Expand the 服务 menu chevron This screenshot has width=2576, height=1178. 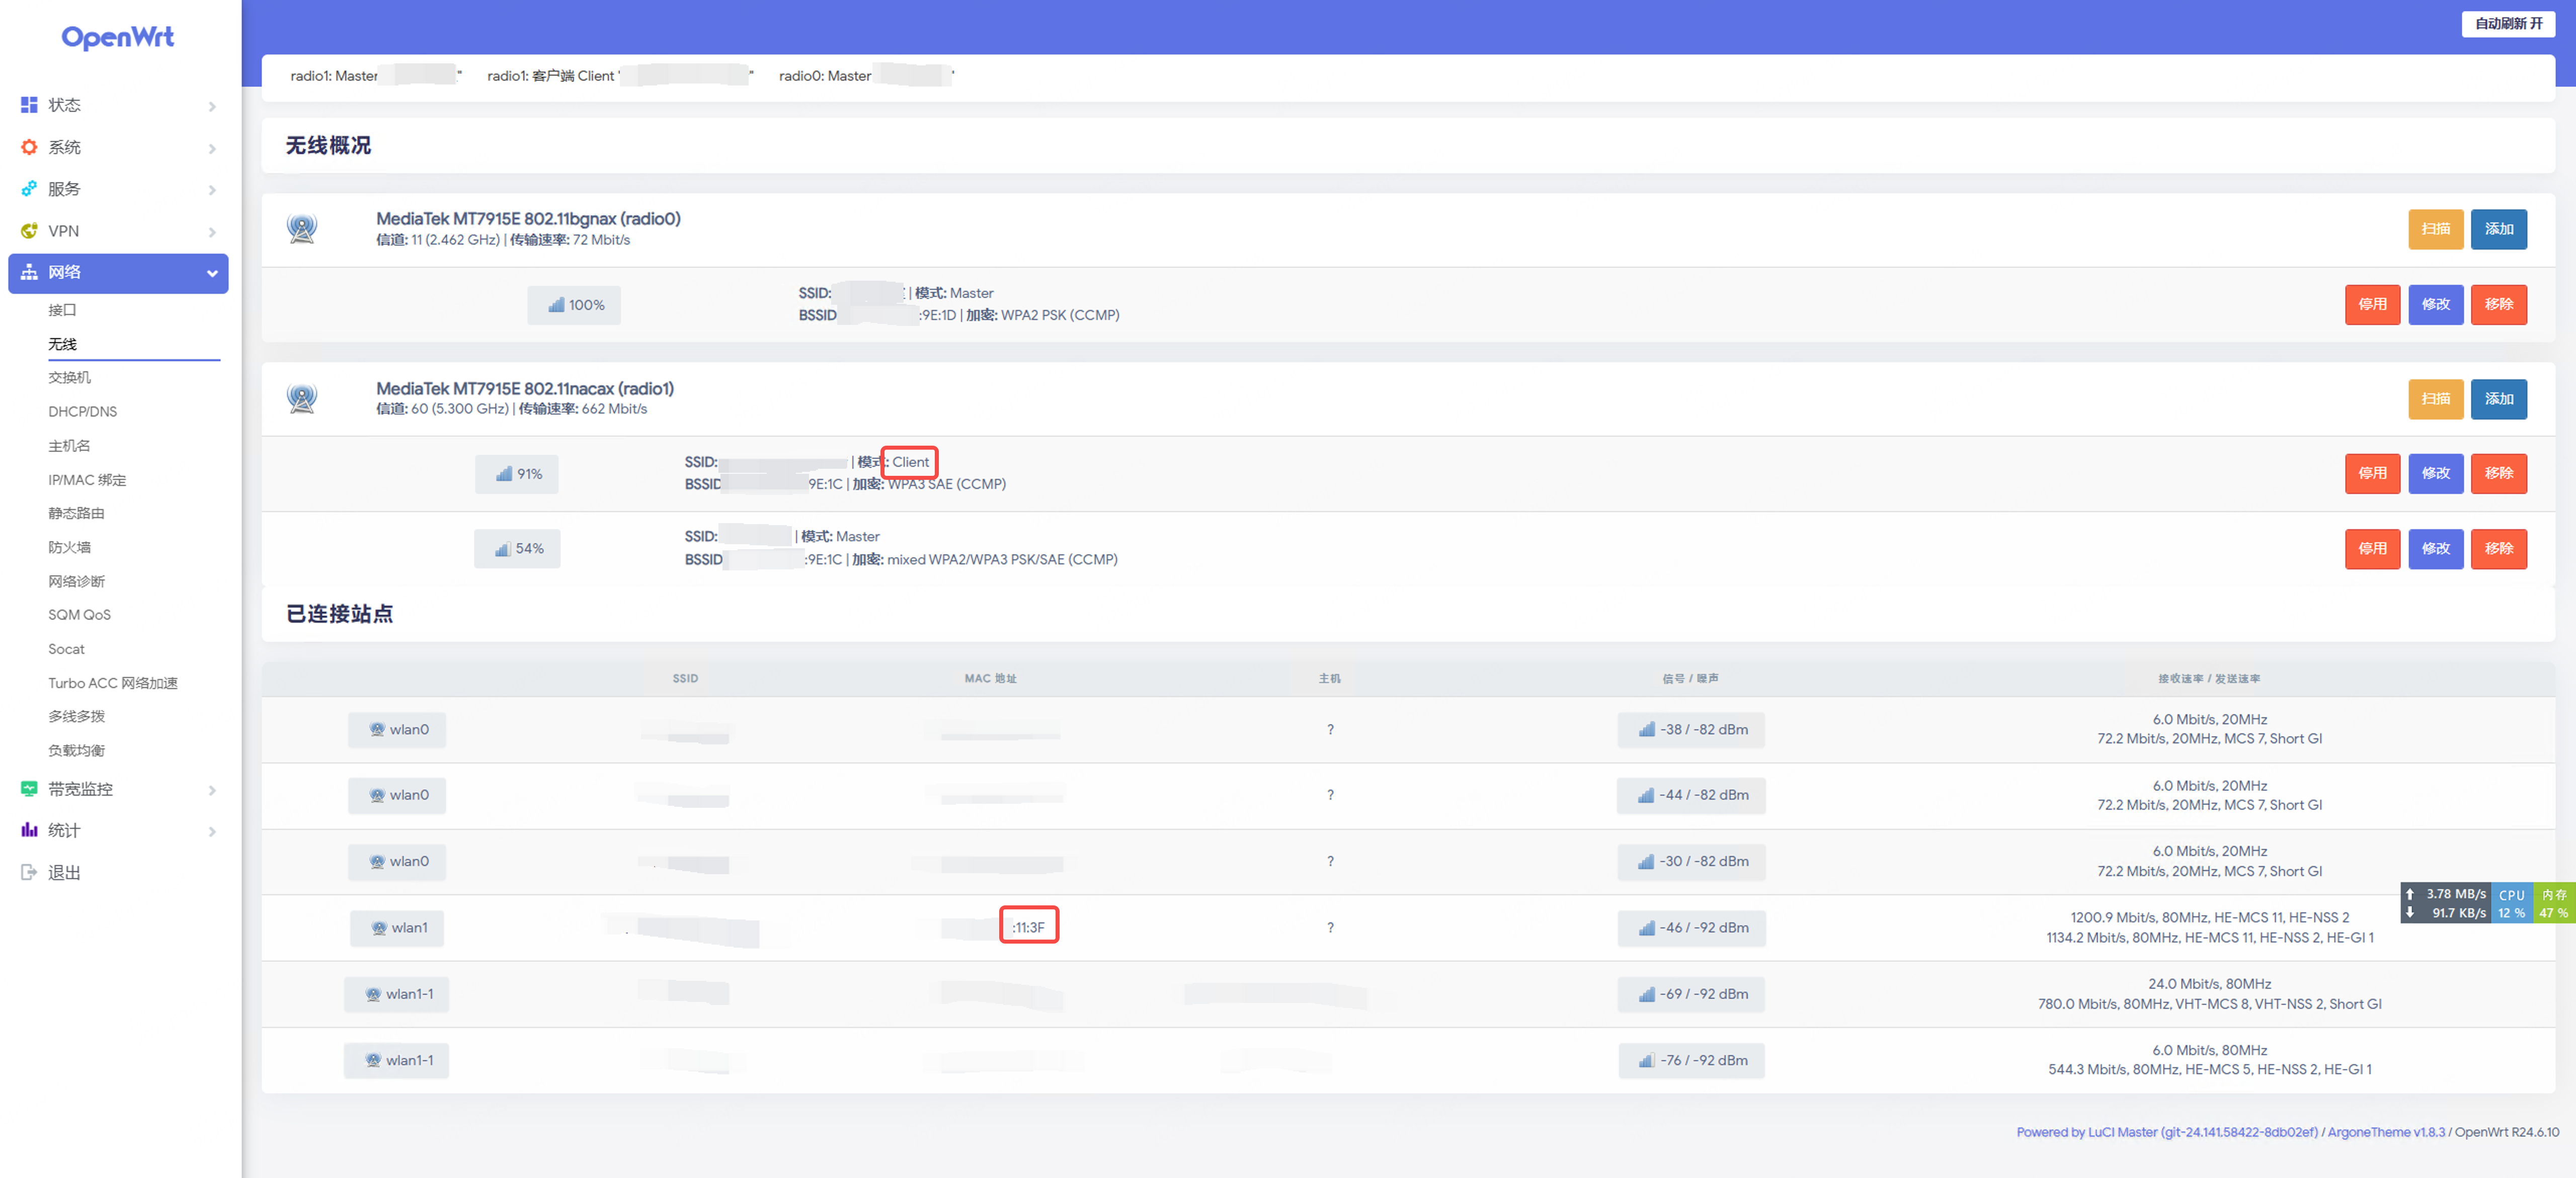pyautogui.click(x=212, y=190)
